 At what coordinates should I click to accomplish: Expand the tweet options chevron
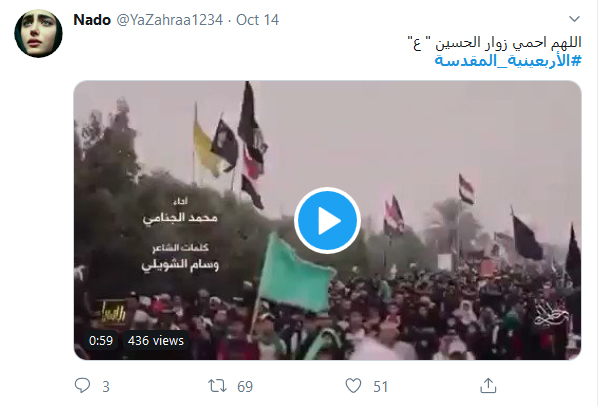point(574,19)
